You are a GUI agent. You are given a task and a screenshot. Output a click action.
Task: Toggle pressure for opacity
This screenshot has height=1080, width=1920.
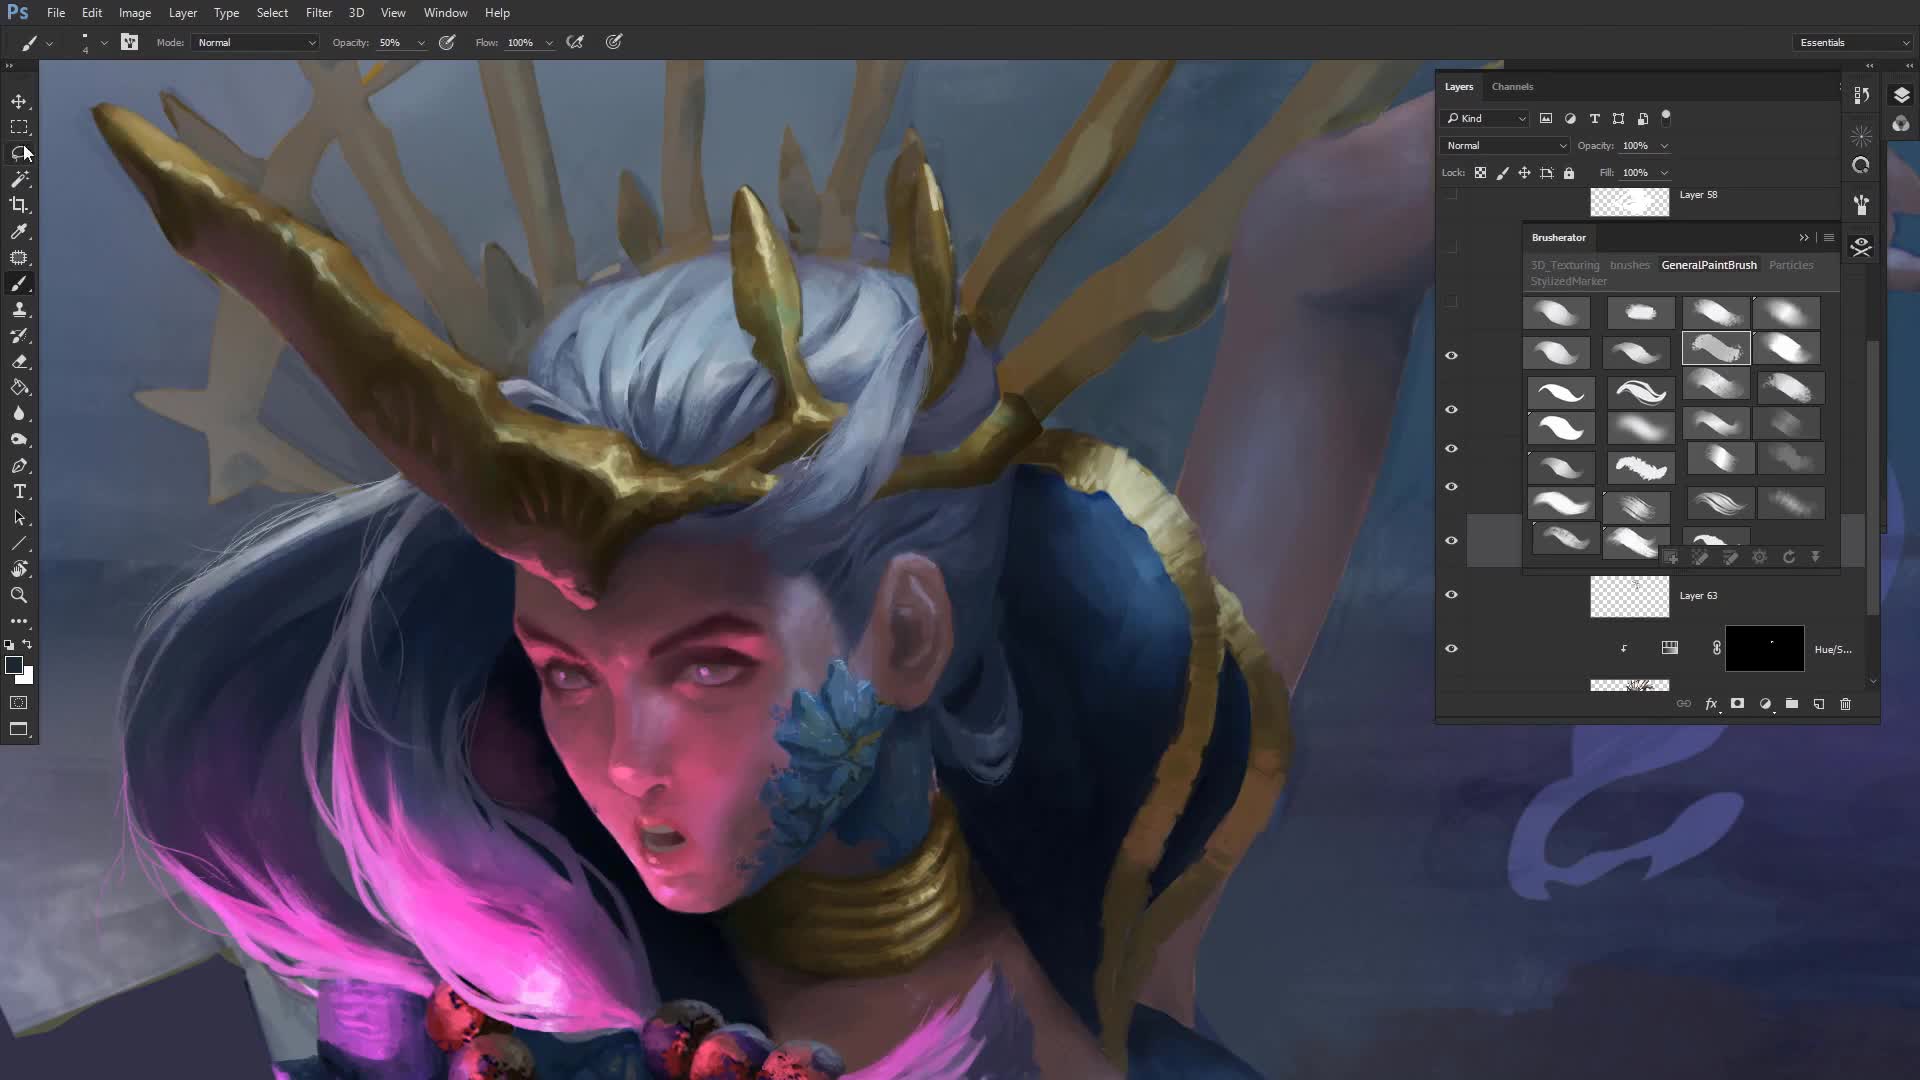447,42
